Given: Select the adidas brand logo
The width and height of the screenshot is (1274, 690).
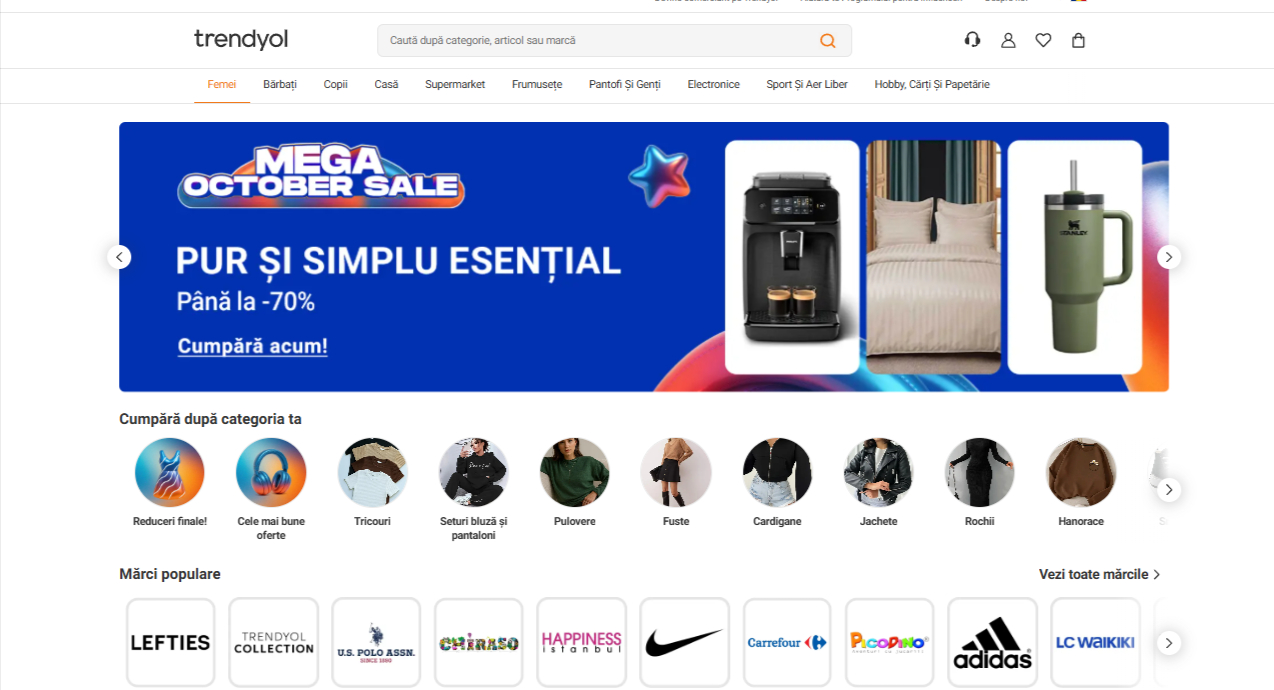Looking at the screenshot, I should [x=992, y=642].
